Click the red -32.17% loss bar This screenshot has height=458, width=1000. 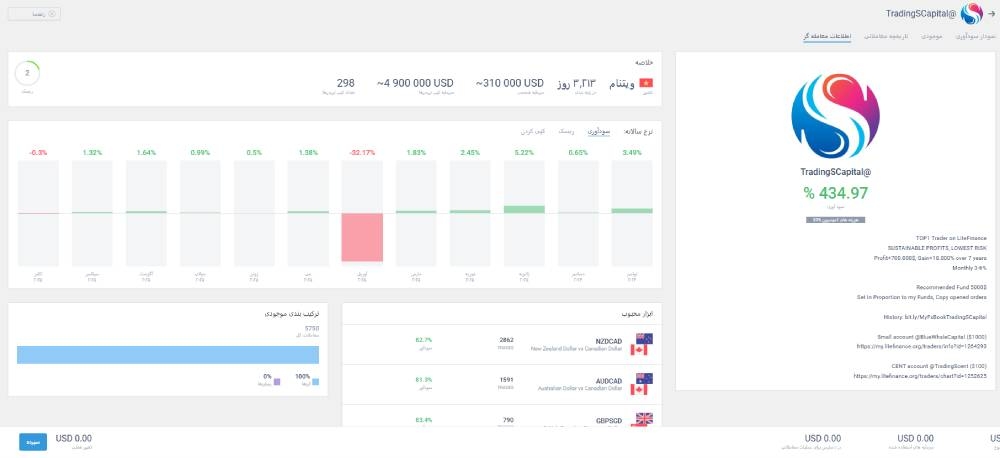[362, 237]
